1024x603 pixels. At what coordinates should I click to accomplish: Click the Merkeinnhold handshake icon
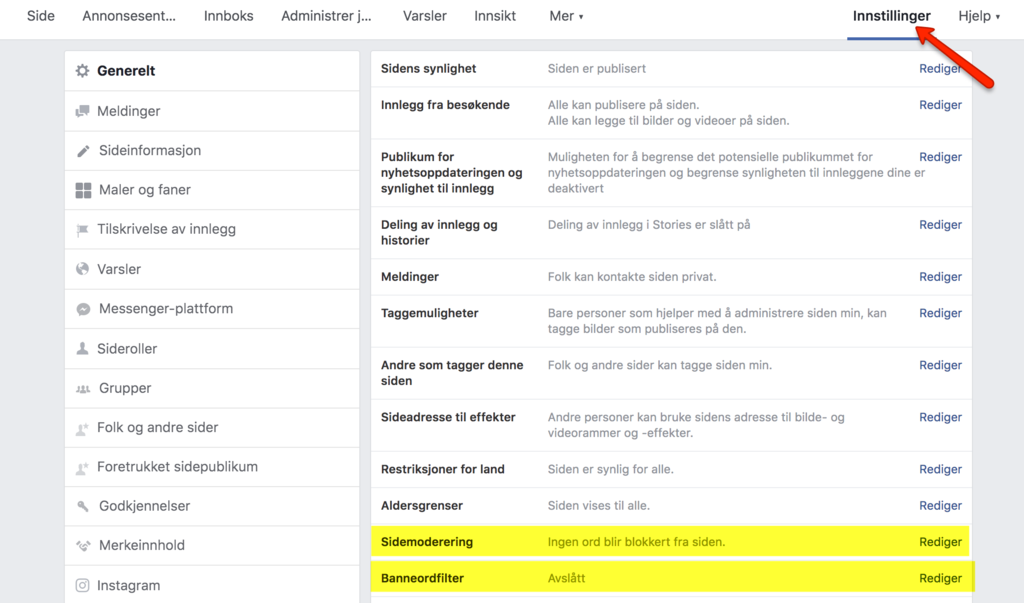coord(83,546)
